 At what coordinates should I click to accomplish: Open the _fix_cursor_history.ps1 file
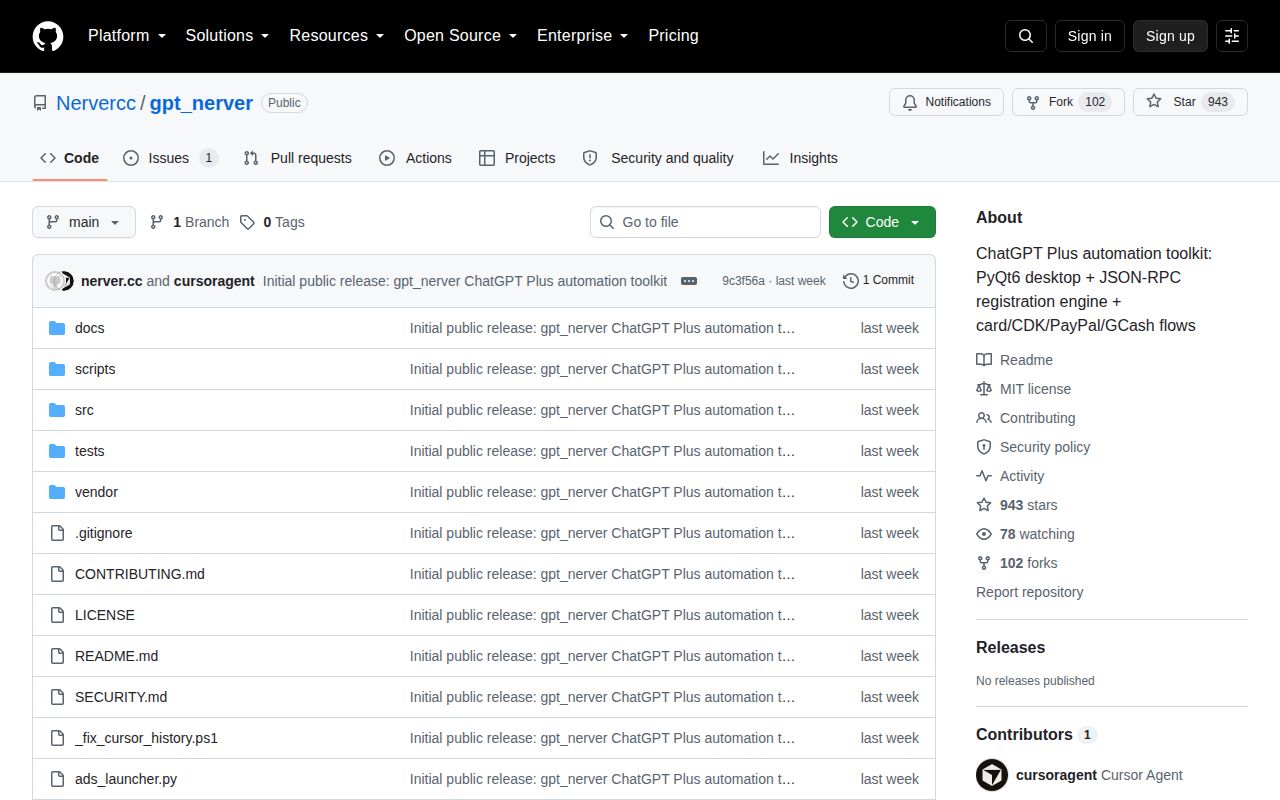point(146,738)
